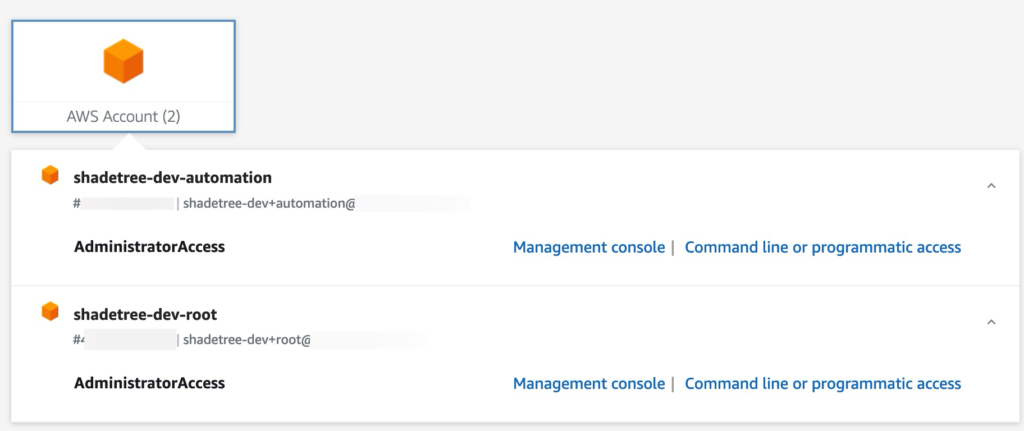This screenshot has height=431, width=1024.
Task: Select AdministratorAccess role under shadetree-dev-automation
Action: coord(149,247)
